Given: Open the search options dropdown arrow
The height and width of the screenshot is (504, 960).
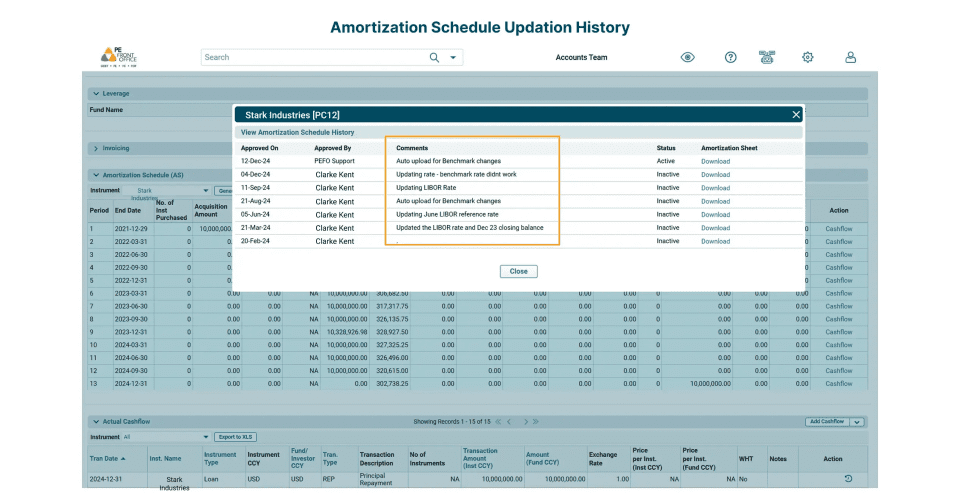Looking at the screenshot, I should click(x=453, y=58).
